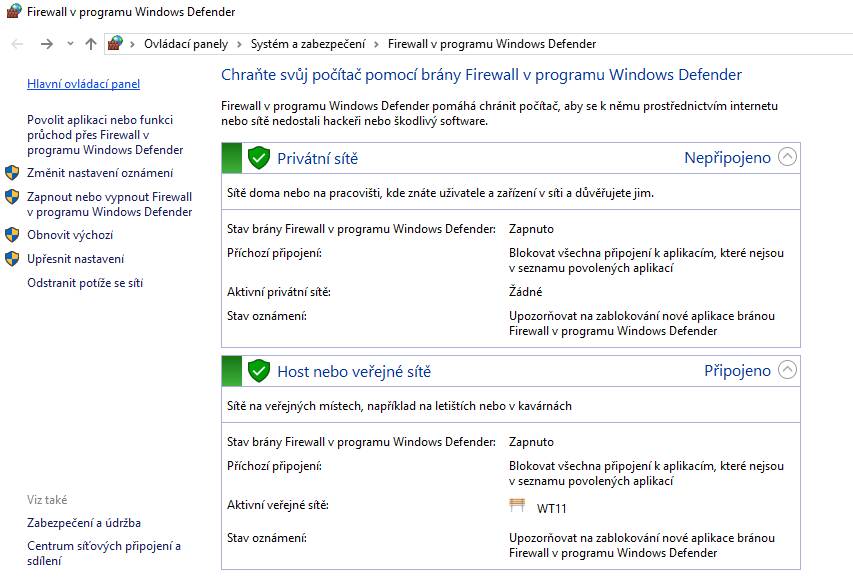
Task: Click Žádné value for Aktivní privátní sítě
Action: [x=526, y=292]
